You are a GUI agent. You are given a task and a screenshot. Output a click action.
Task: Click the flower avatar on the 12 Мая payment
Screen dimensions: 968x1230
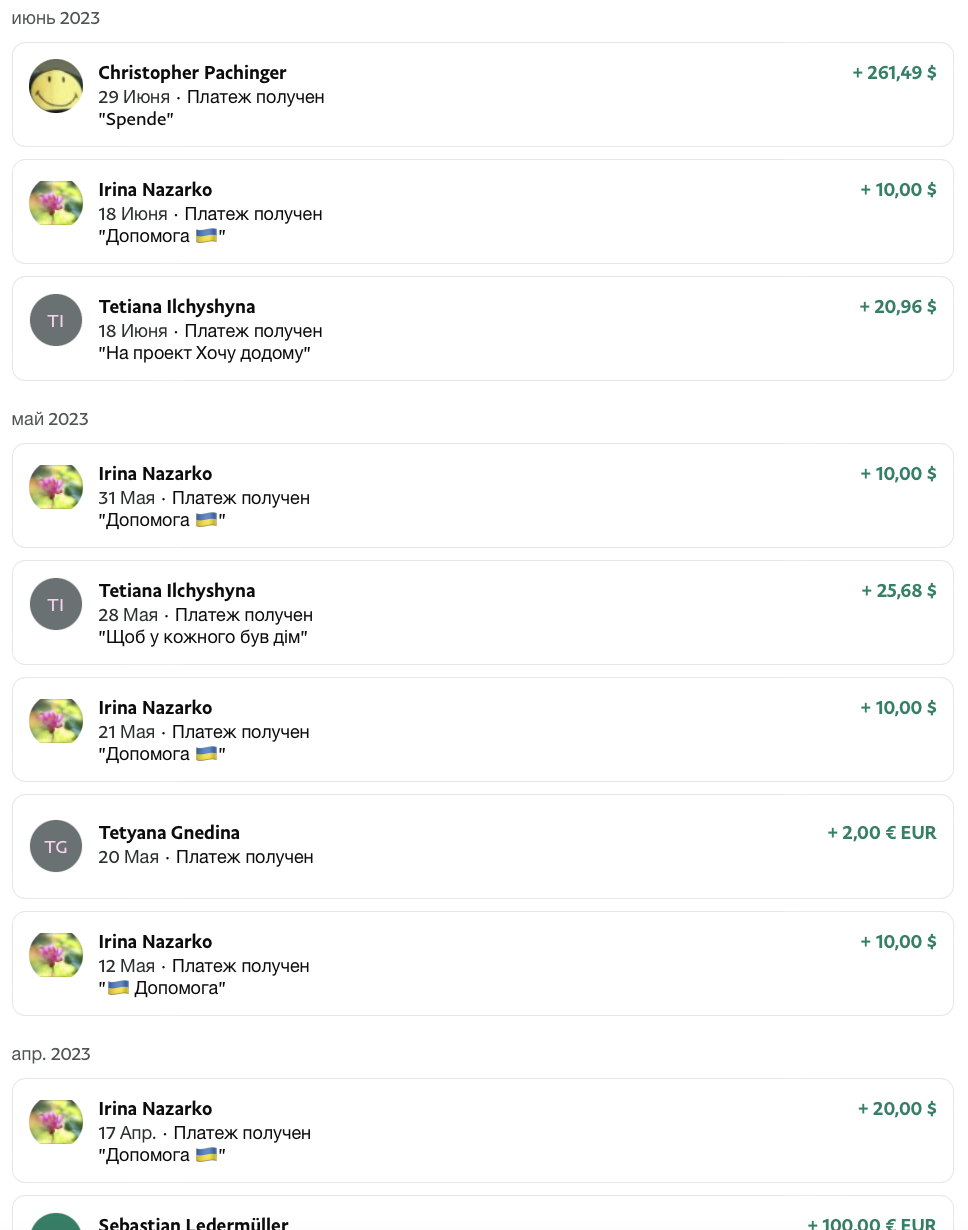point(56,955)
